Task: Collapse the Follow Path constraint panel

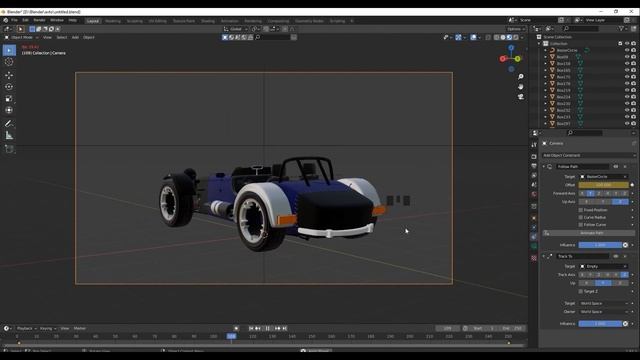Action: point(544,167)
